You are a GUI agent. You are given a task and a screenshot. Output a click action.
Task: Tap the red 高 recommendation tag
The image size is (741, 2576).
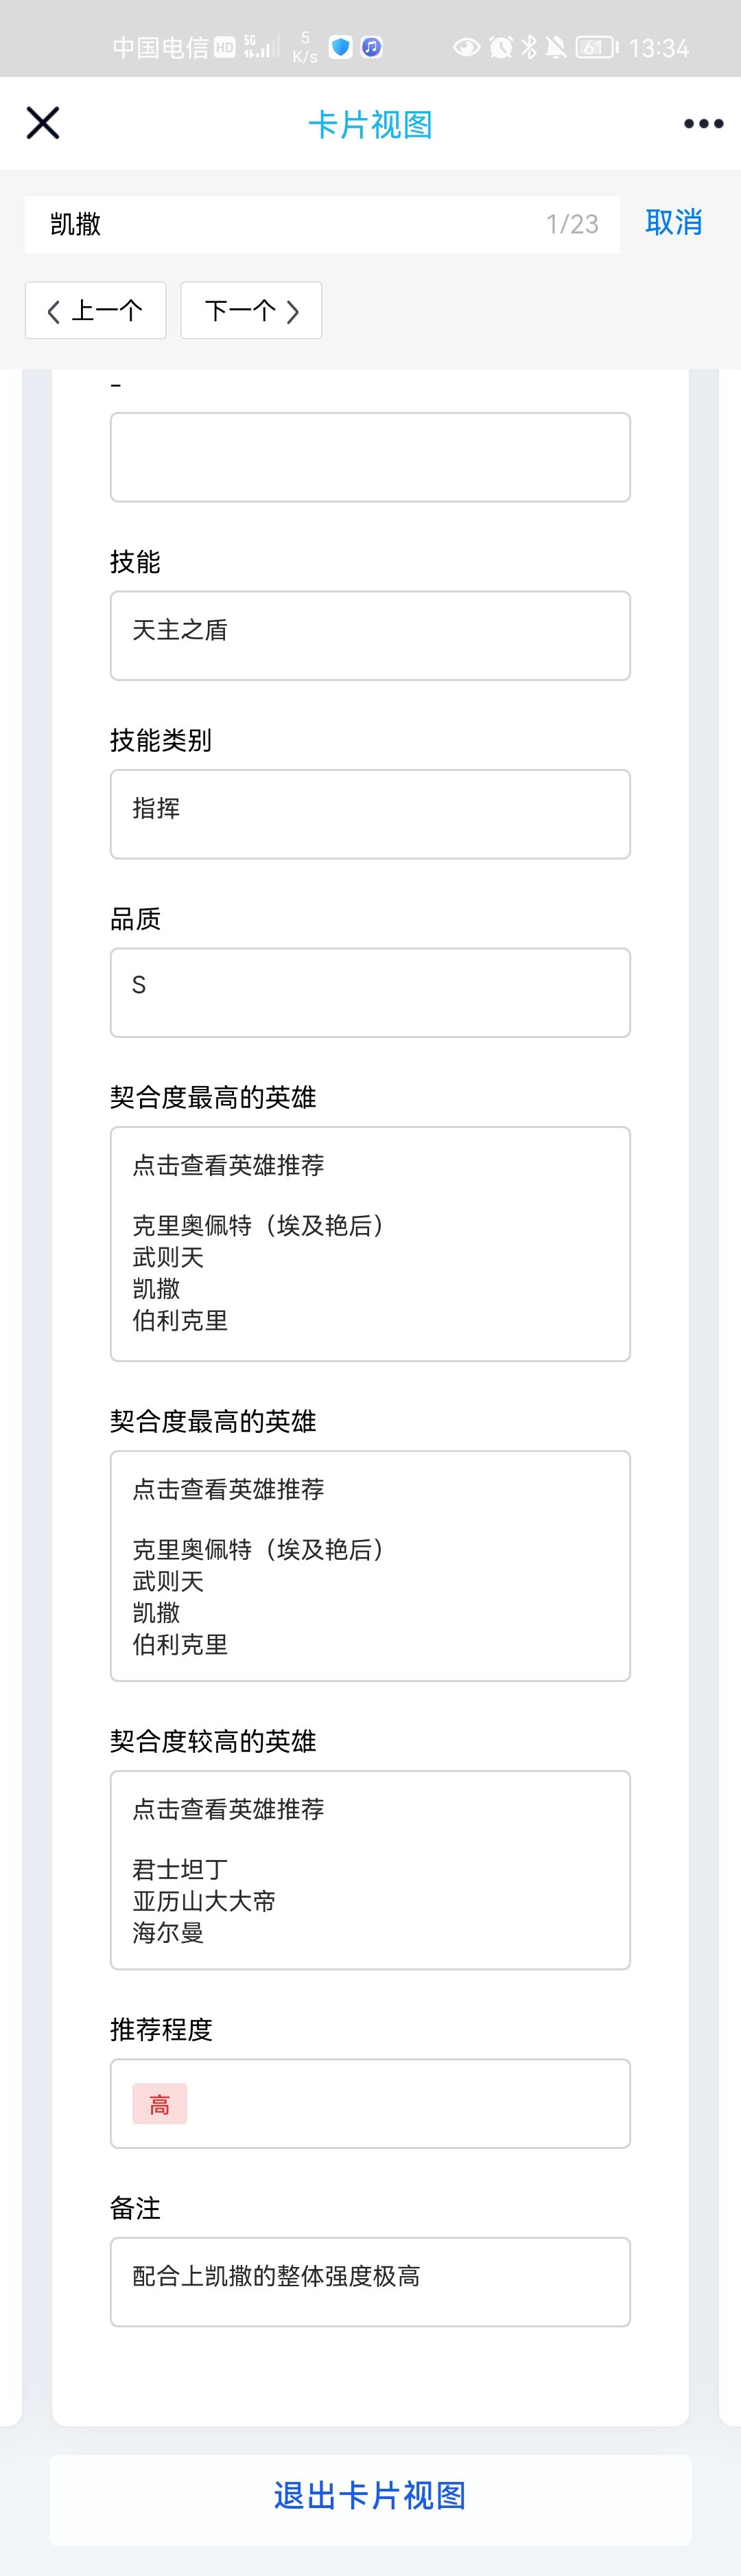point(159,2104)
